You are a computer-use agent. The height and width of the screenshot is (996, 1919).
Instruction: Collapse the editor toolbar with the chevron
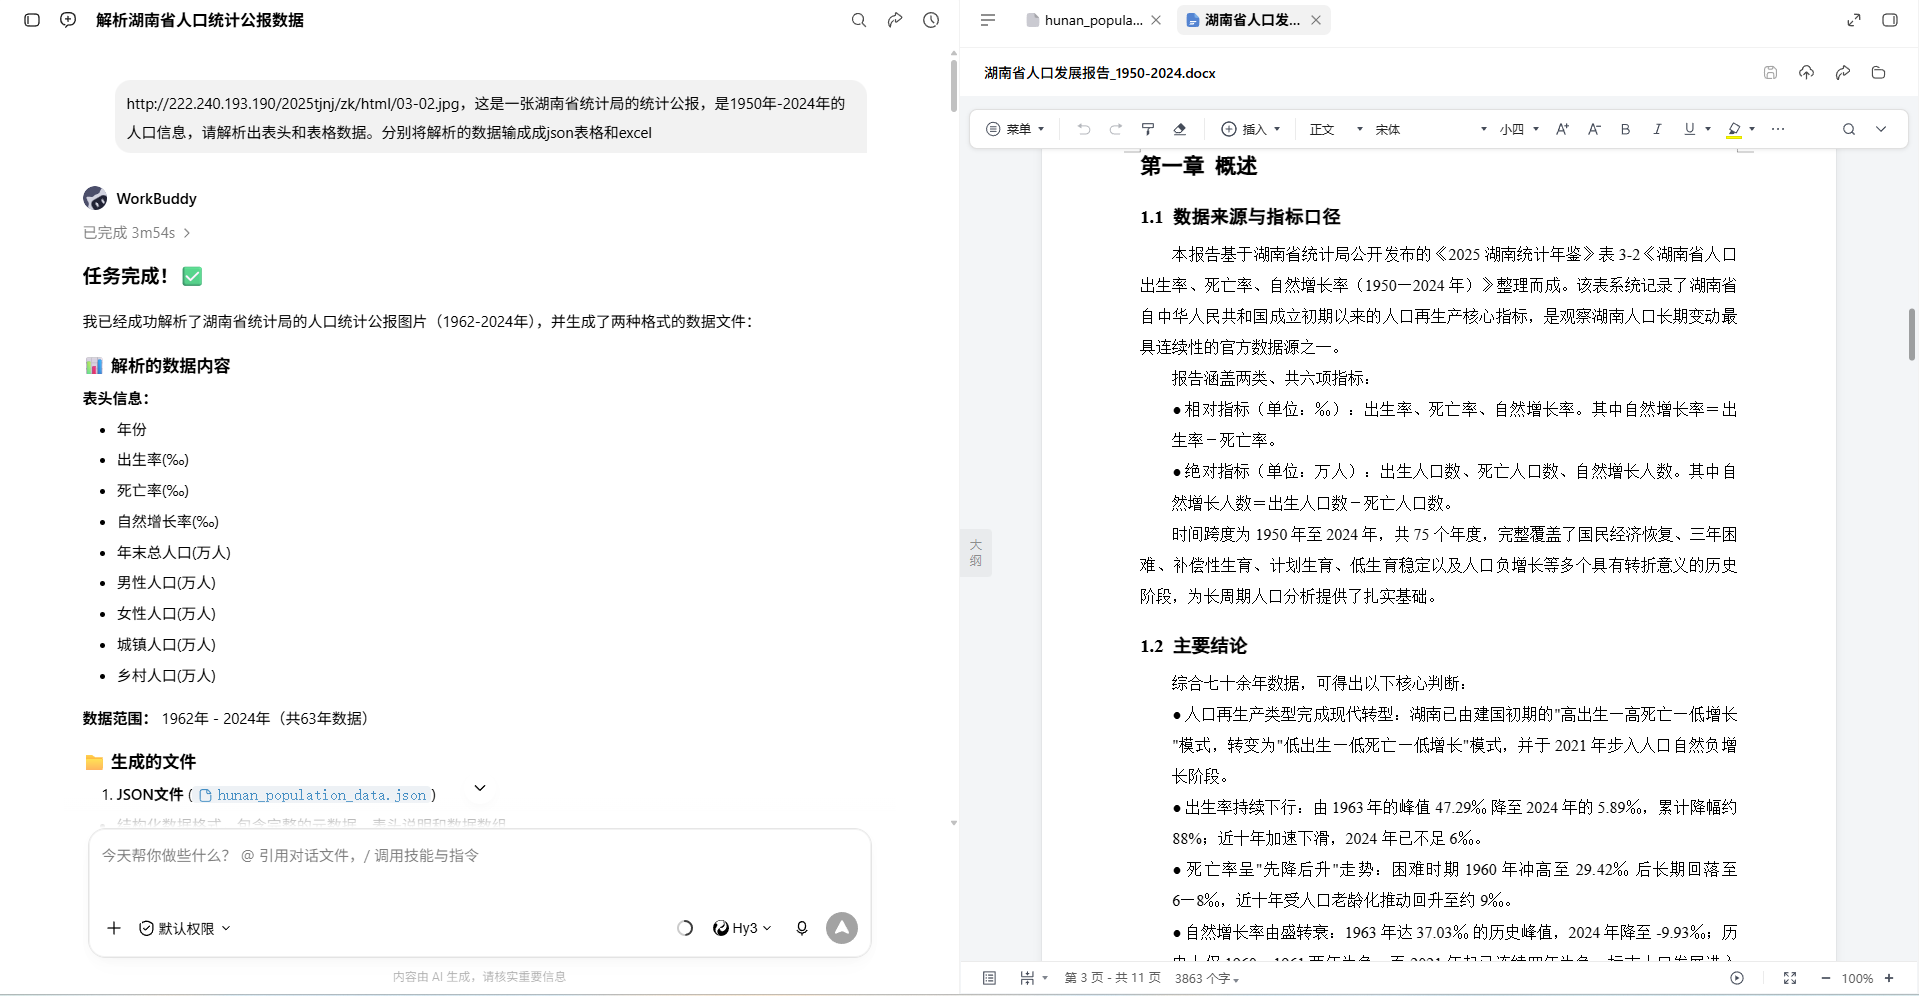coord(1881,129)
